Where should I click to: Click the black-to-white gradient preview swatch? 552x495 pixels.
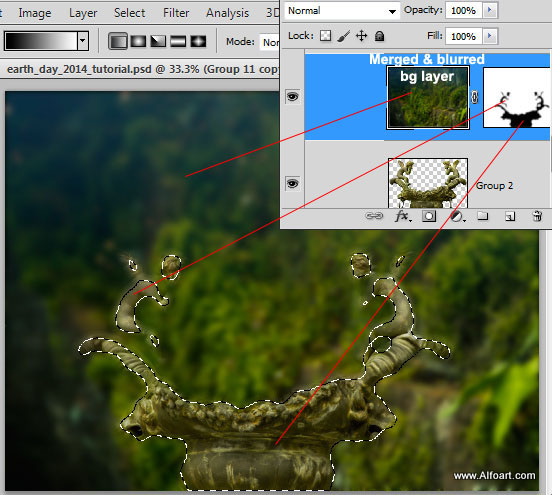41,41
